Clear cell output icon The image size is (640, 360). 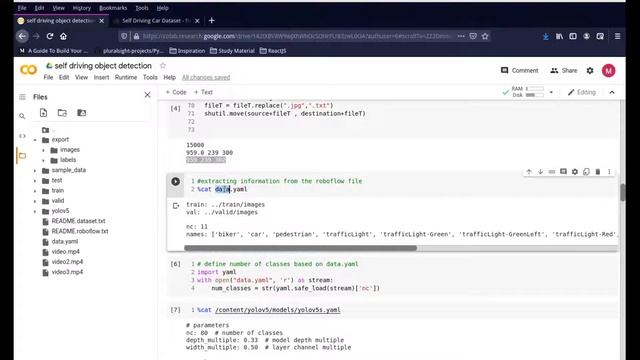pos(176,206)
